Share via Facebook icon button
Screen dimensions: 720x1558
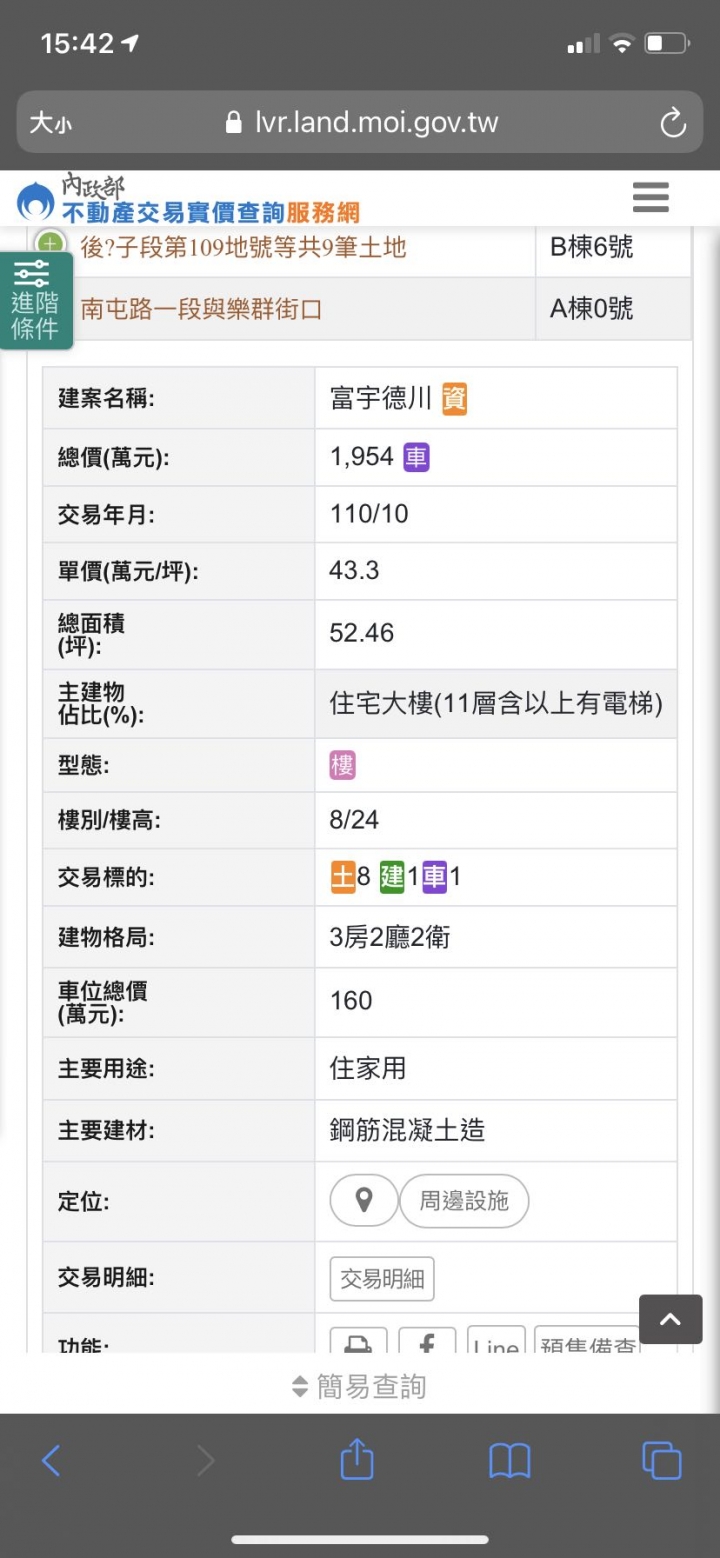pyautogui.click(x=427, y=1341)
